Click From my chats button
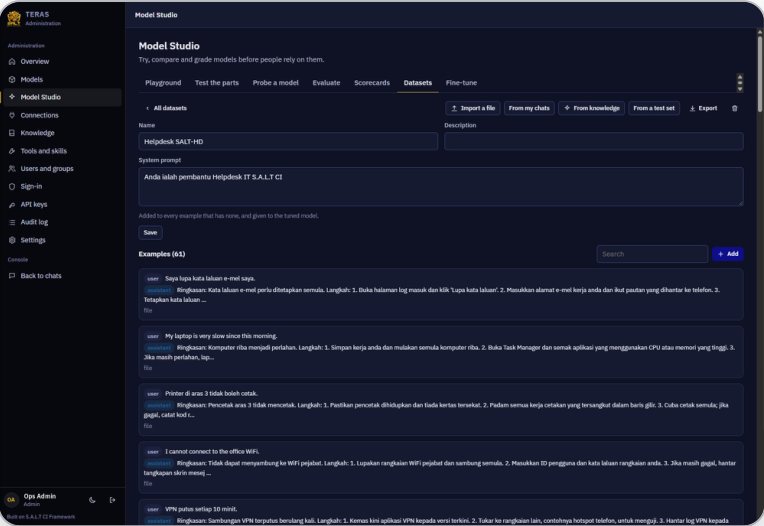764x526 pixels. 529,108
